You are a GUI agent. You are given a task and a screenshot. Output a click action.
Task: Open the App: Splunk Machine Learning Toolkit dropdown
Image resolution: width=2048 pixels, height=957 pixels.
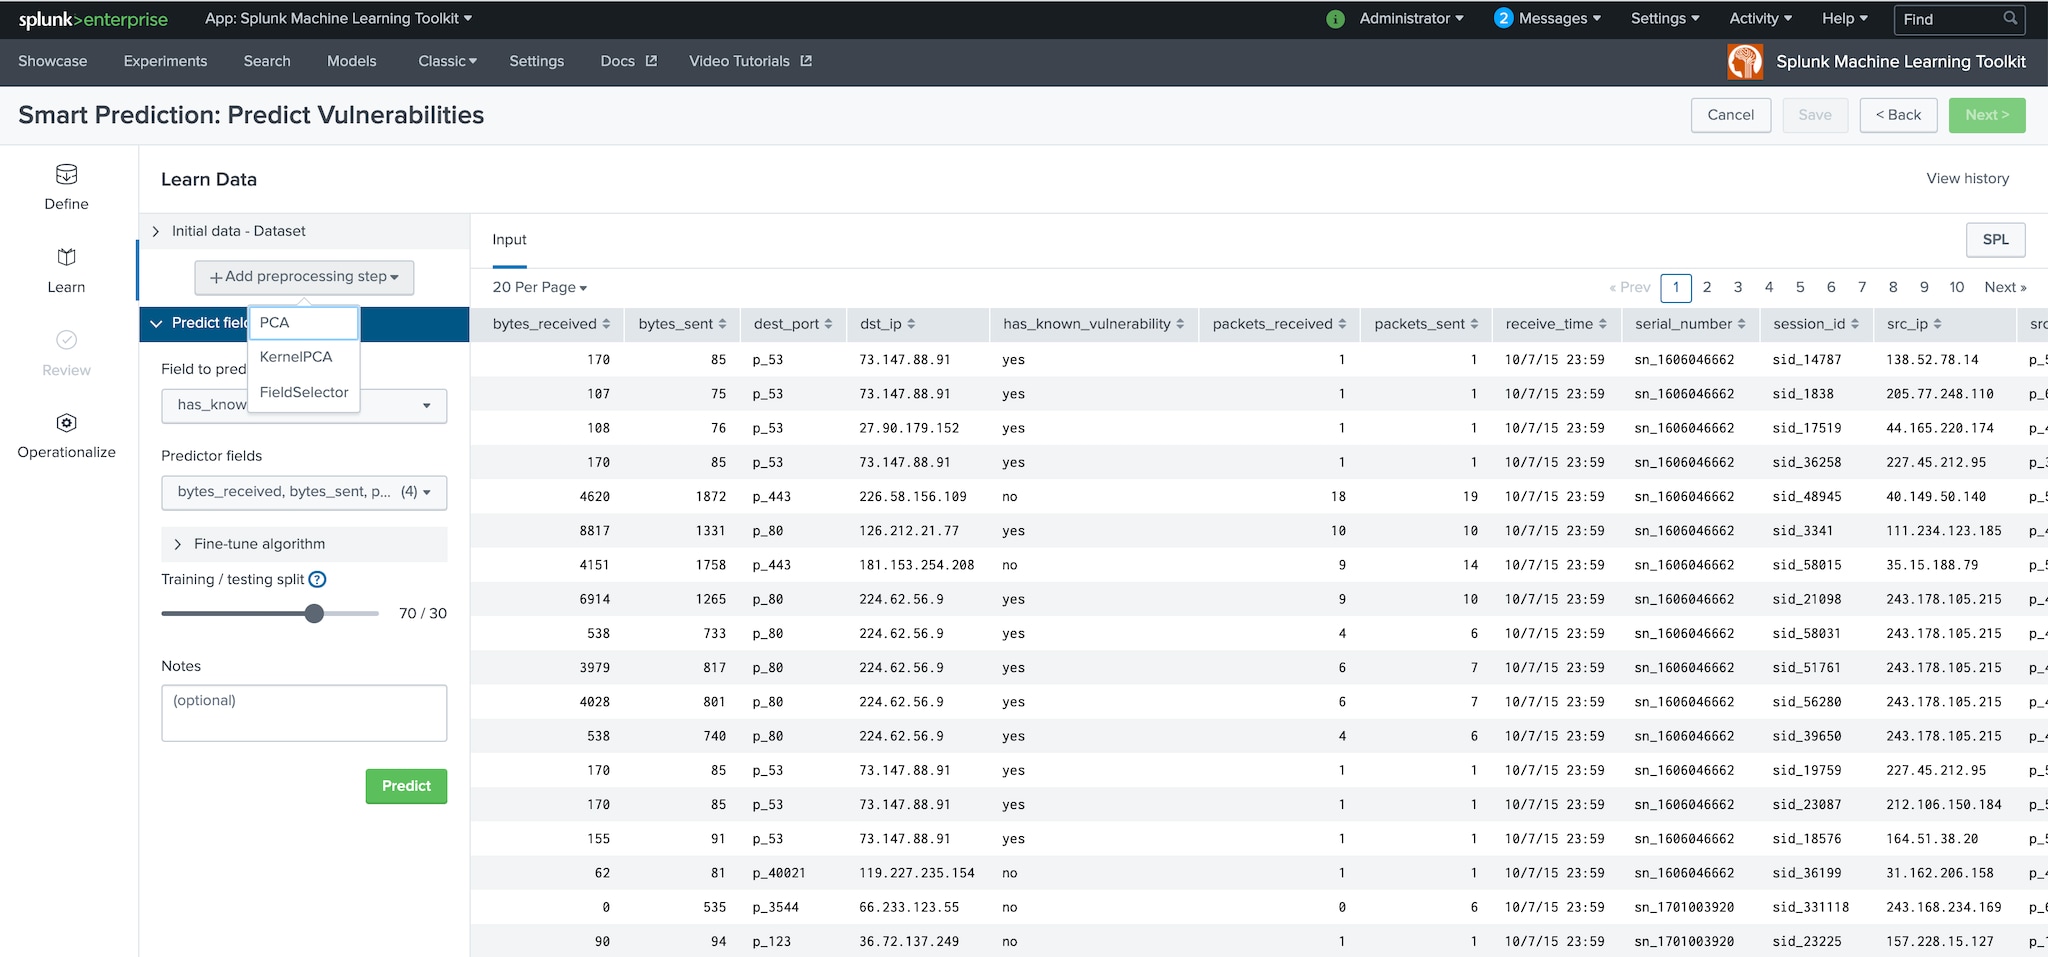(338, 18)
